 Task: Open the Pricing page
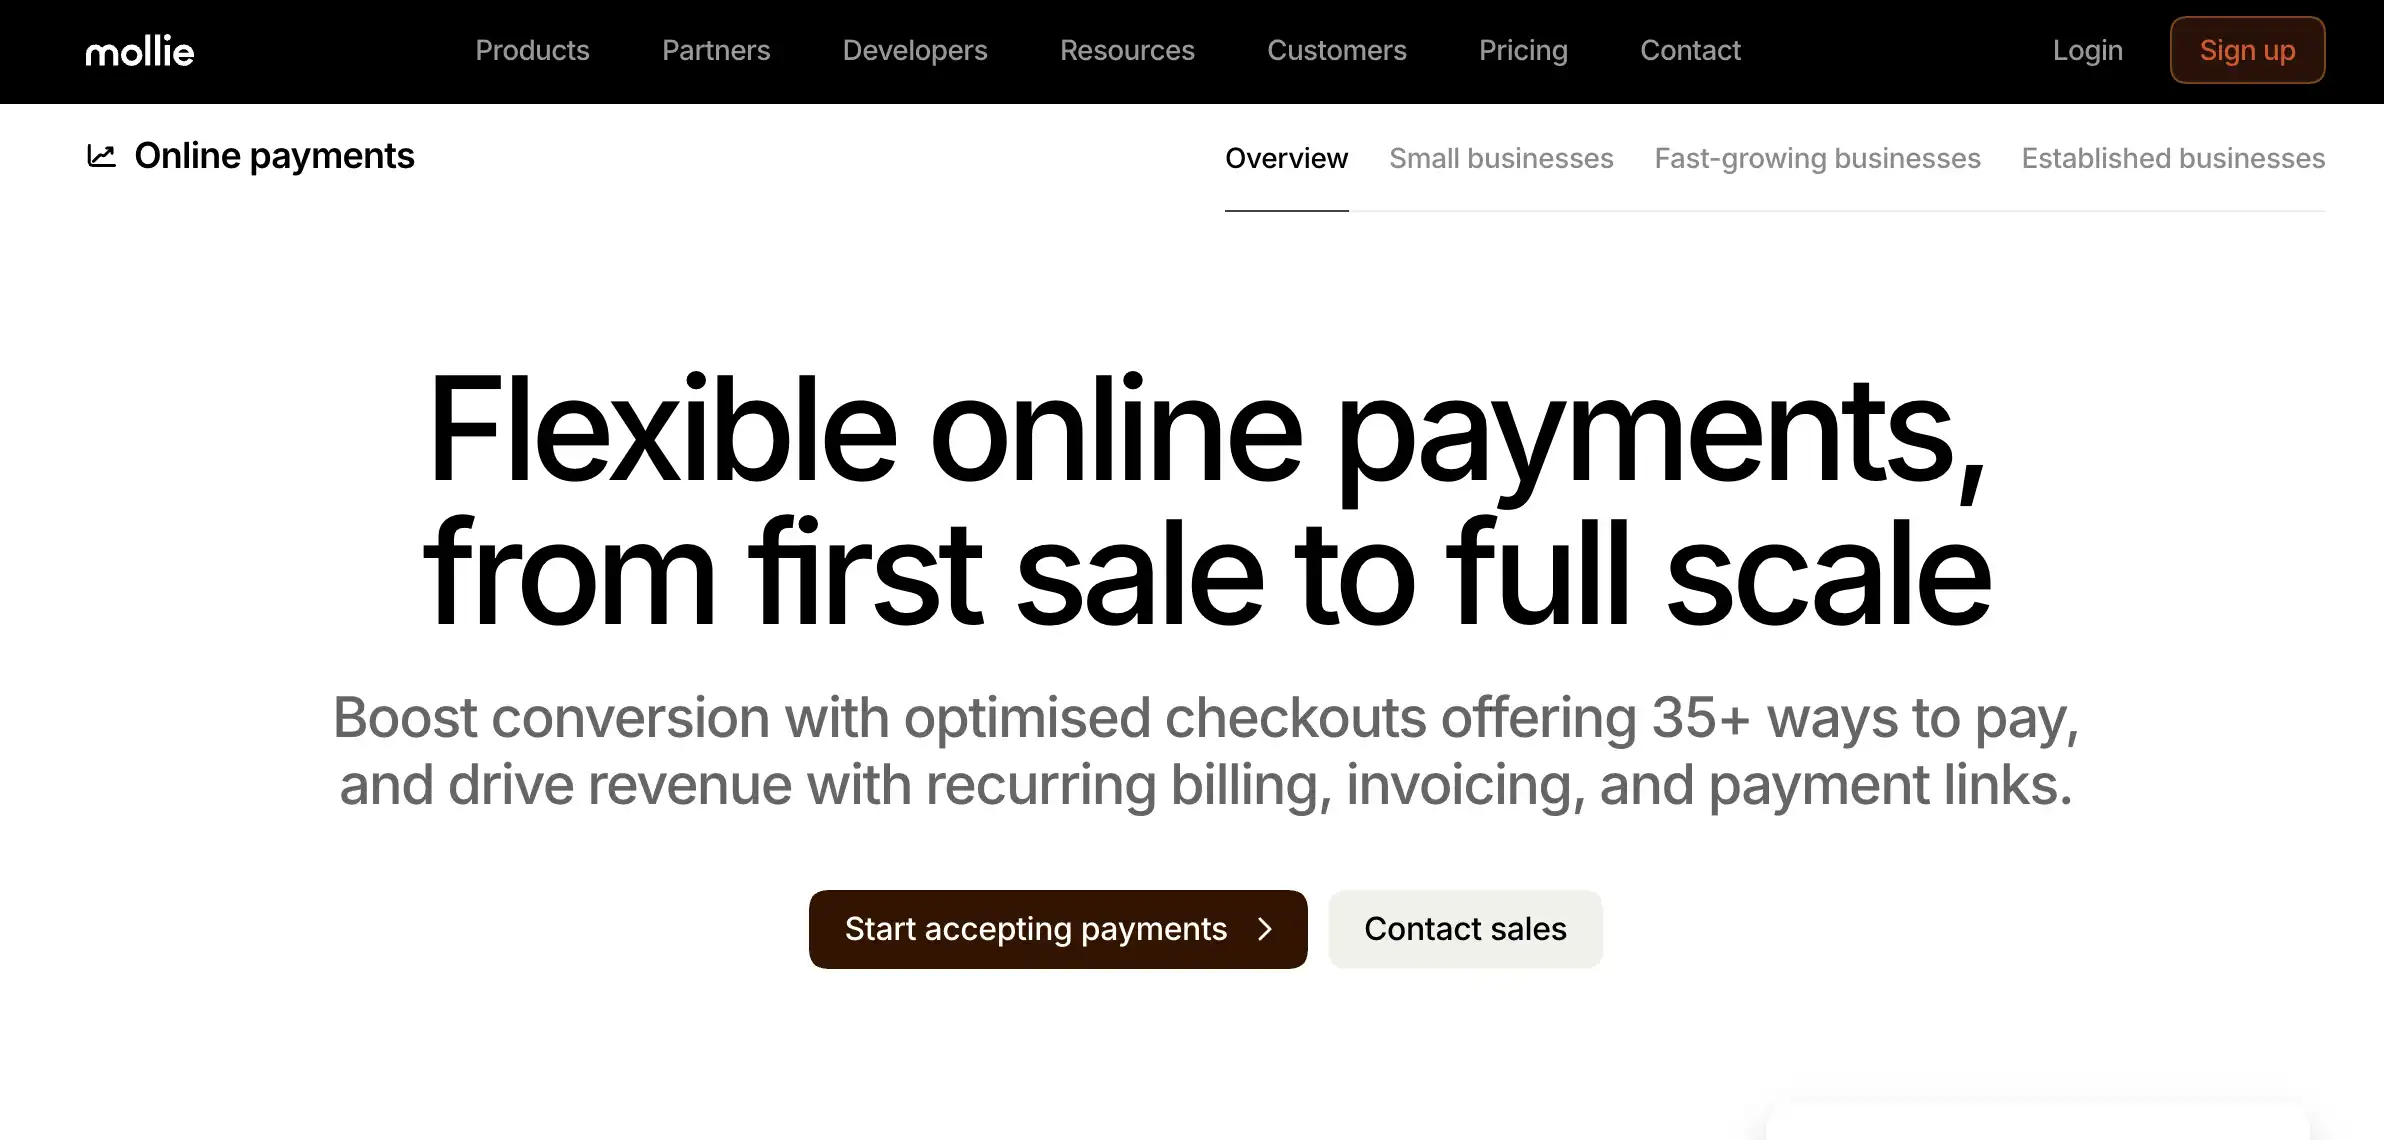tap(1523, 50)
